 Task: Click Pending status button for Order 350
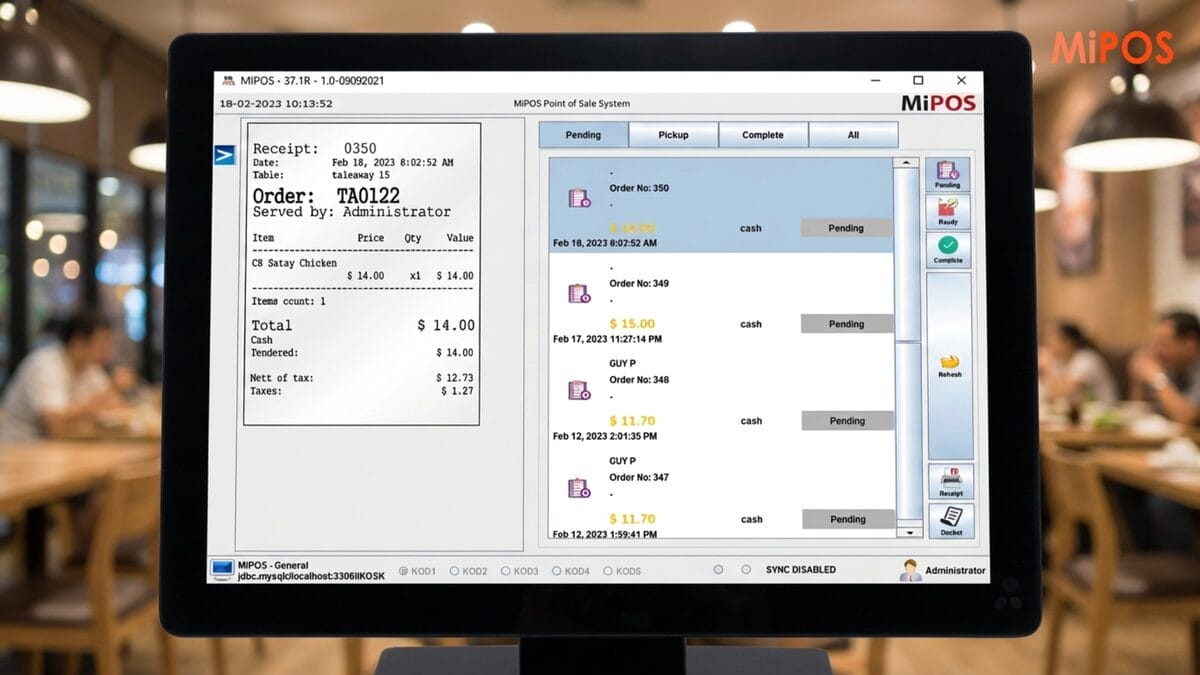tap(846, 228)
